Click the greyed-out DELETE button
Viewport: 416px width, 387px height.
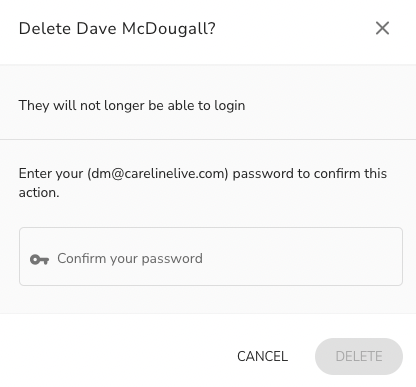click(x=359, y=356)
